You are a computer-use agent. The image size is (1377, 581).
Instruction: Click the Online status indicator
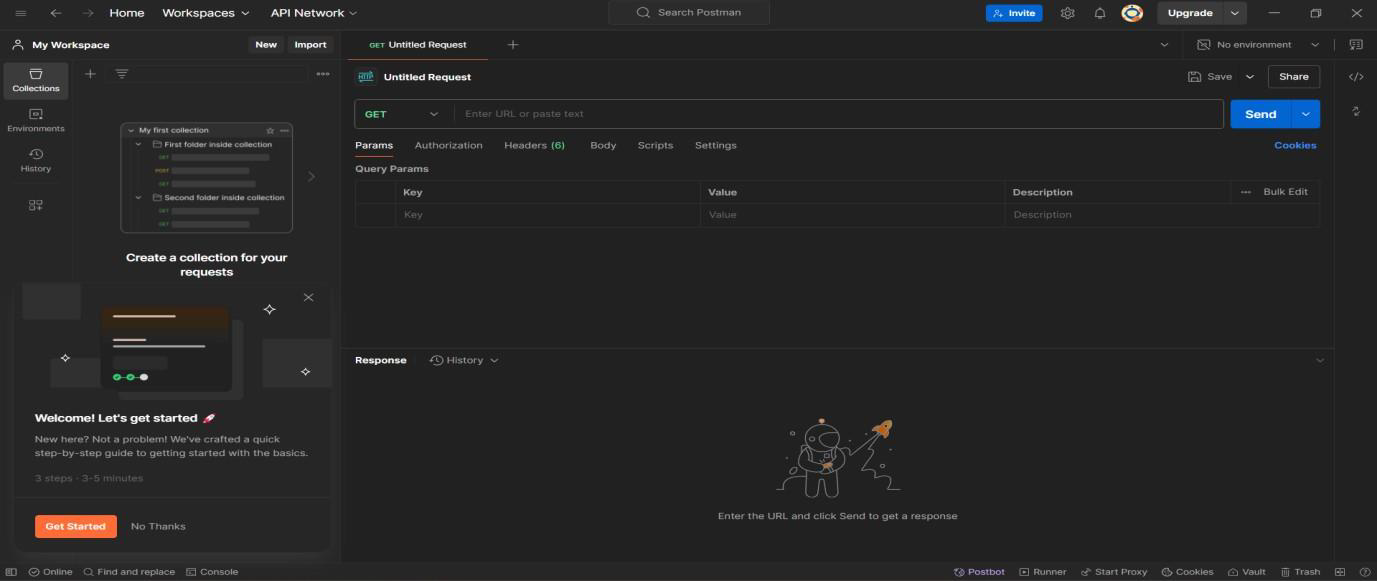[x=50, y=572]
